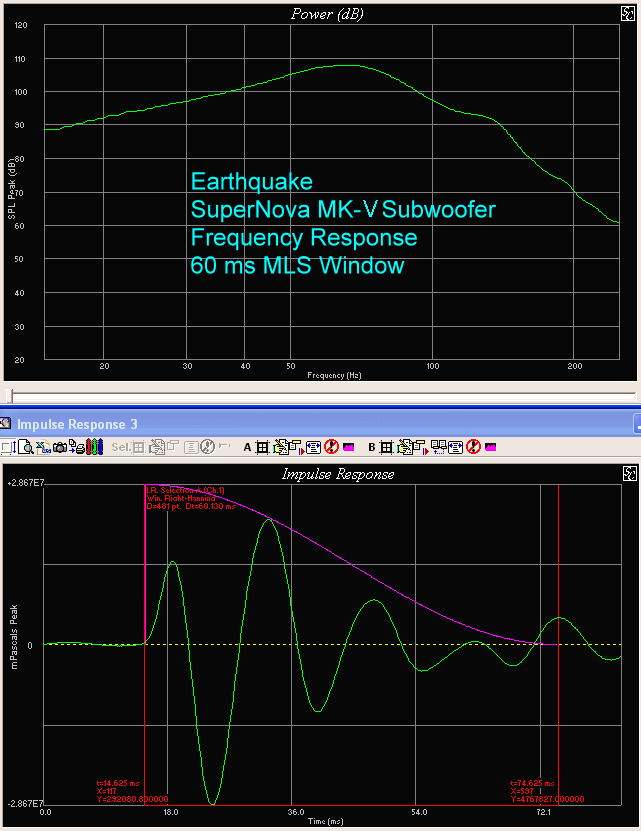
Task: Click selection A flag marker icon
Action: (x=296, y=448)
